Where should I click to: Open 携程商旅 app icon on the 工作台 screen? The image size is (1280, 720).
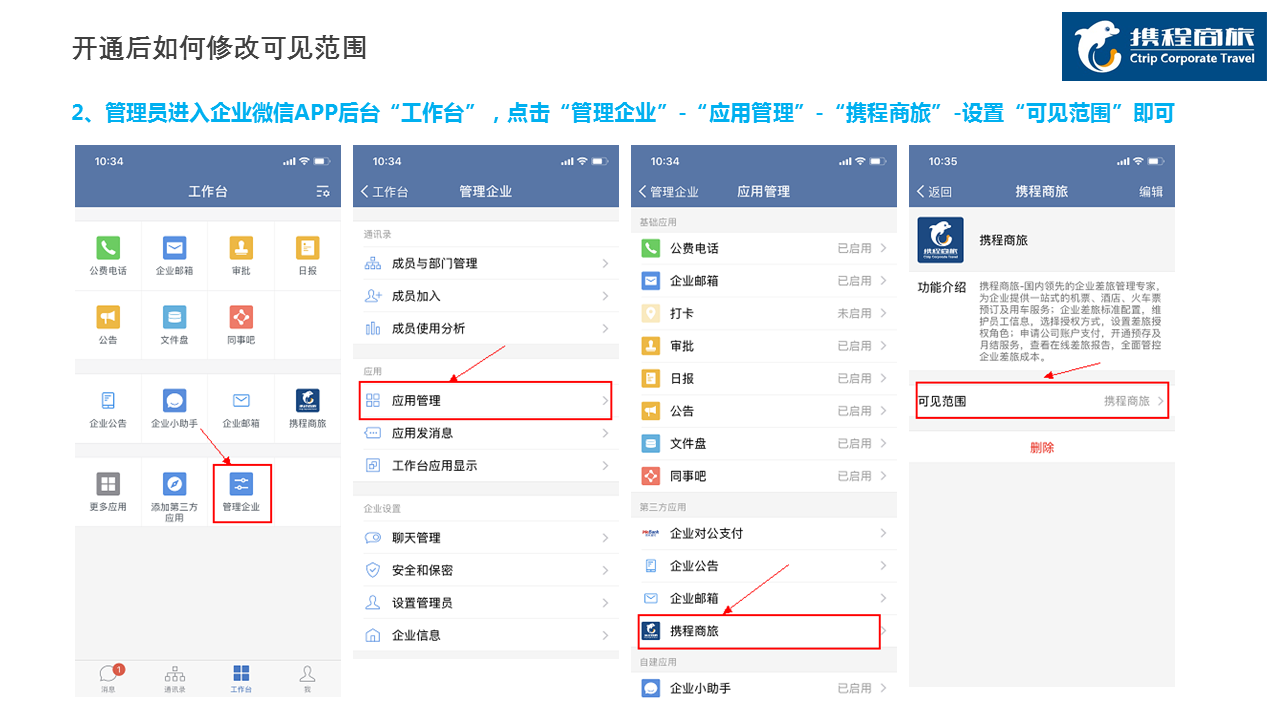pyautogui.click(x=307, y=400)
